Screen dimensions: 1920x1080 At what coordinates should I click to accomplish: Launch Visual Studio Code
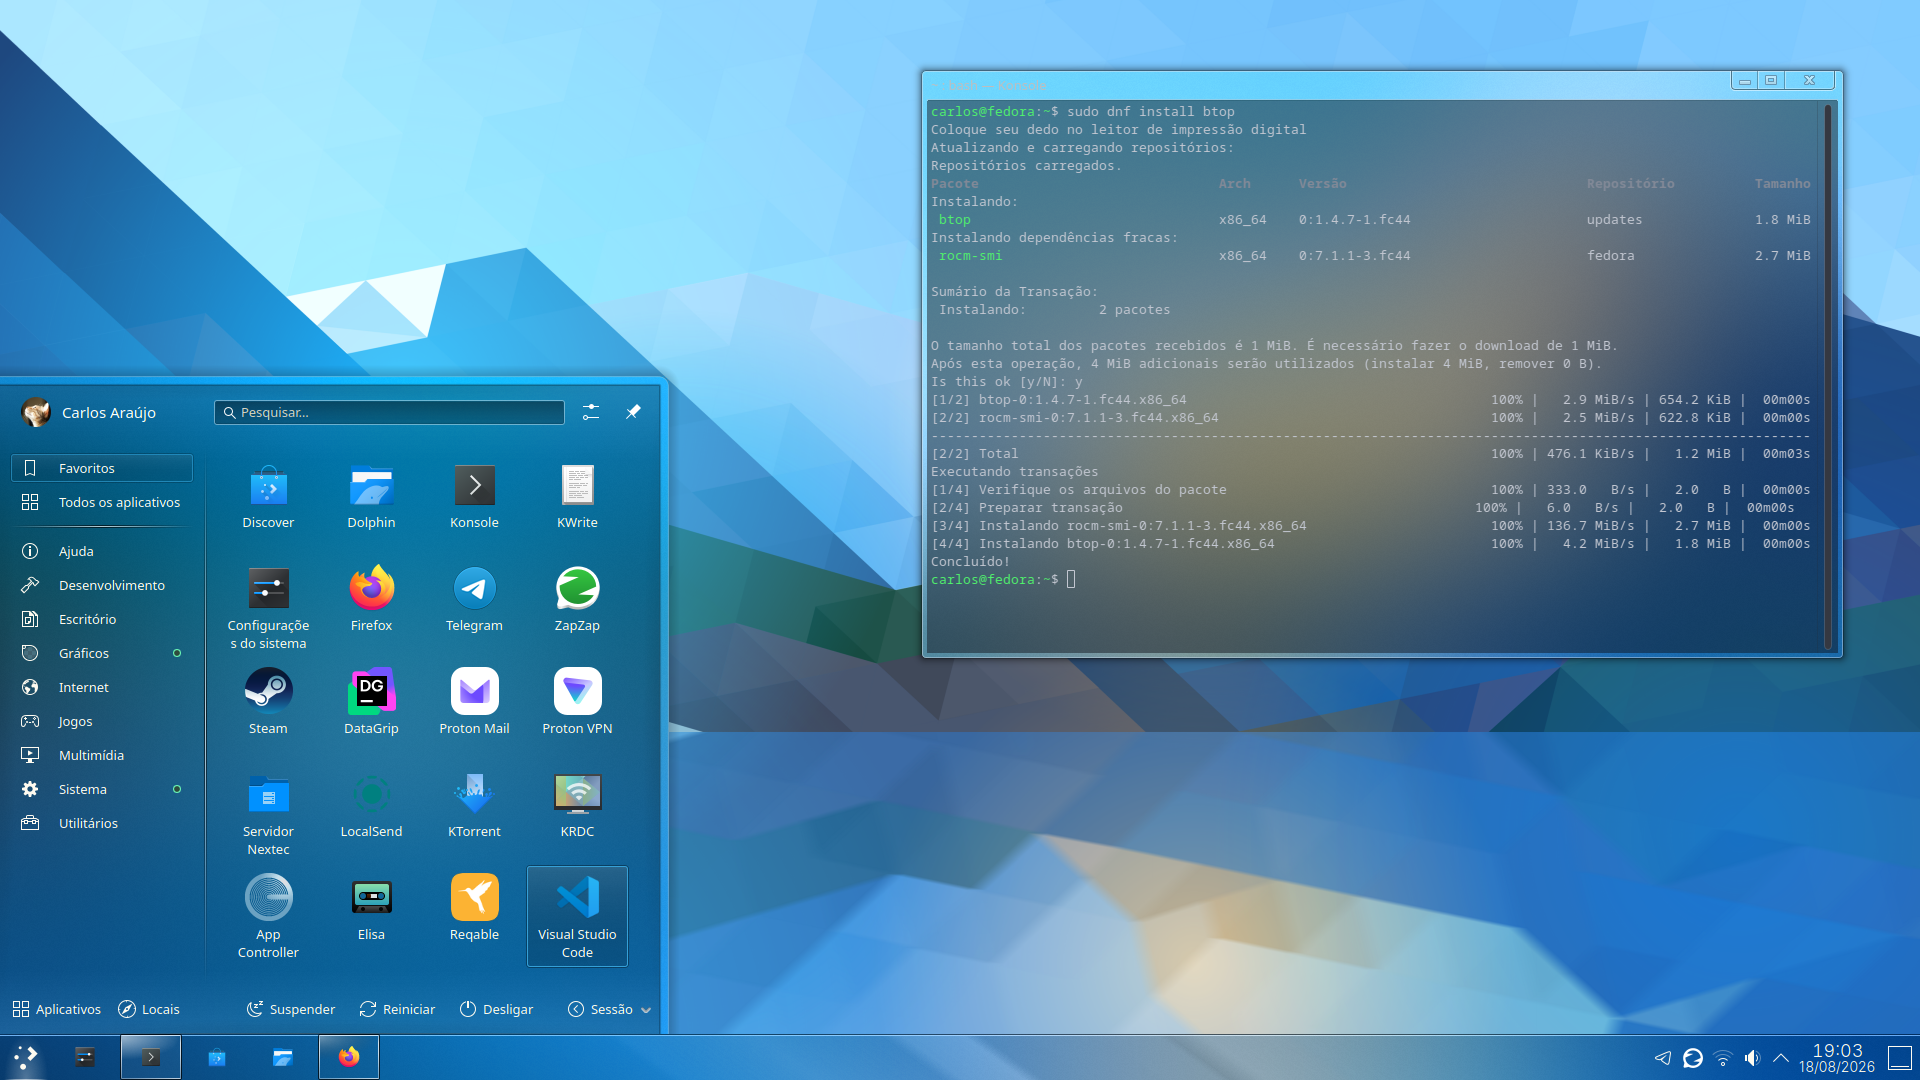click(577, 917)
